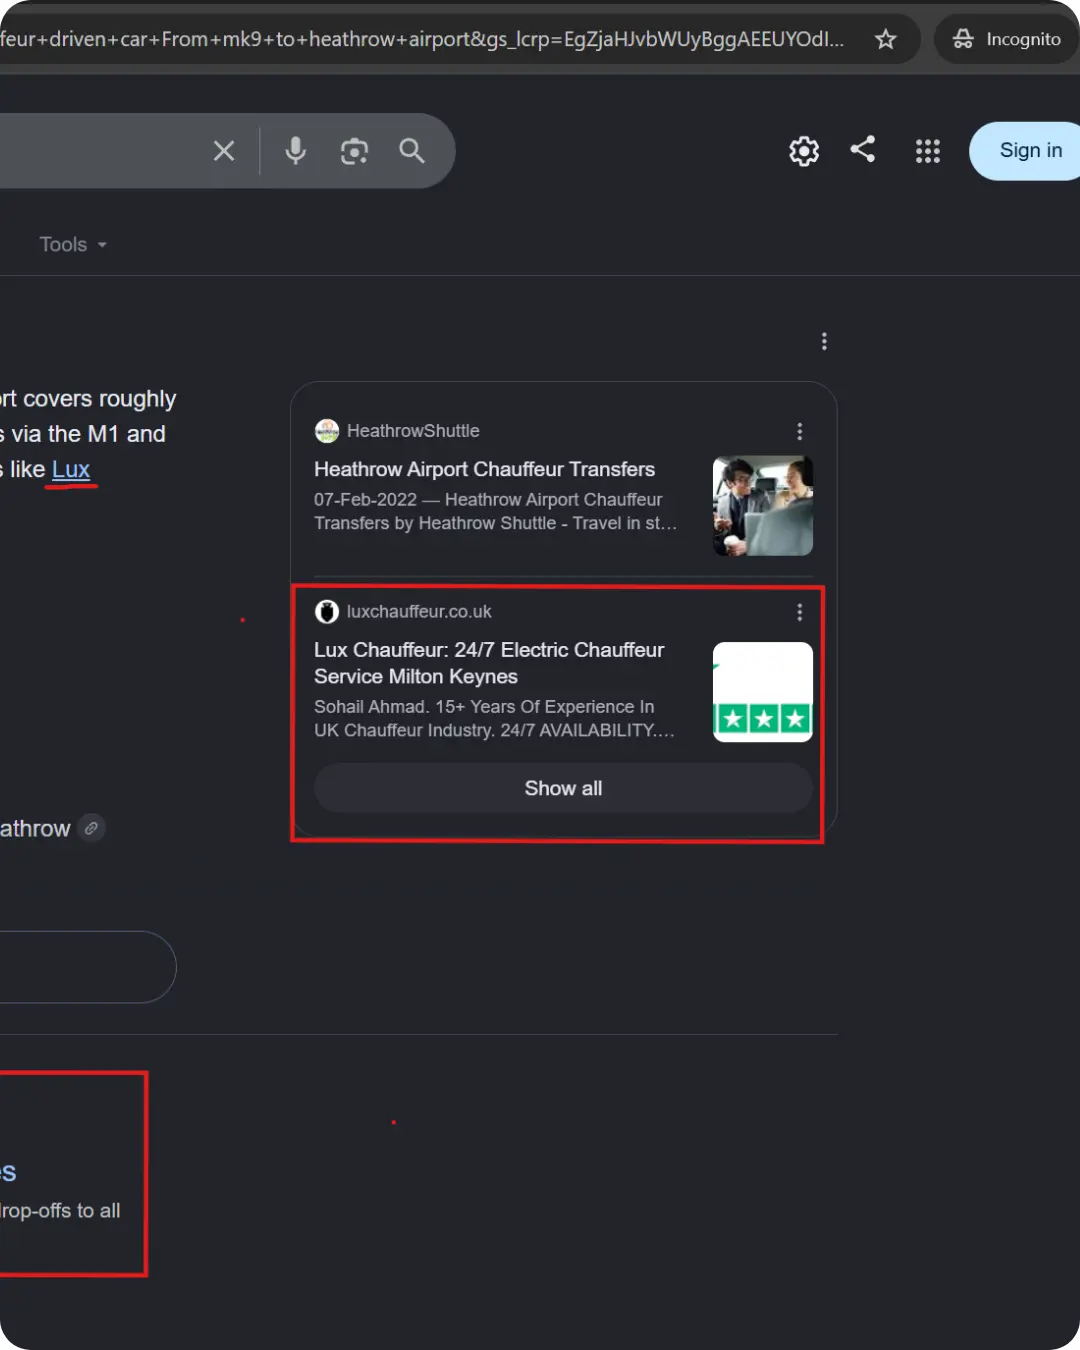
Task: Open quick settings gear icon
Action: click(x=804, y=151)
